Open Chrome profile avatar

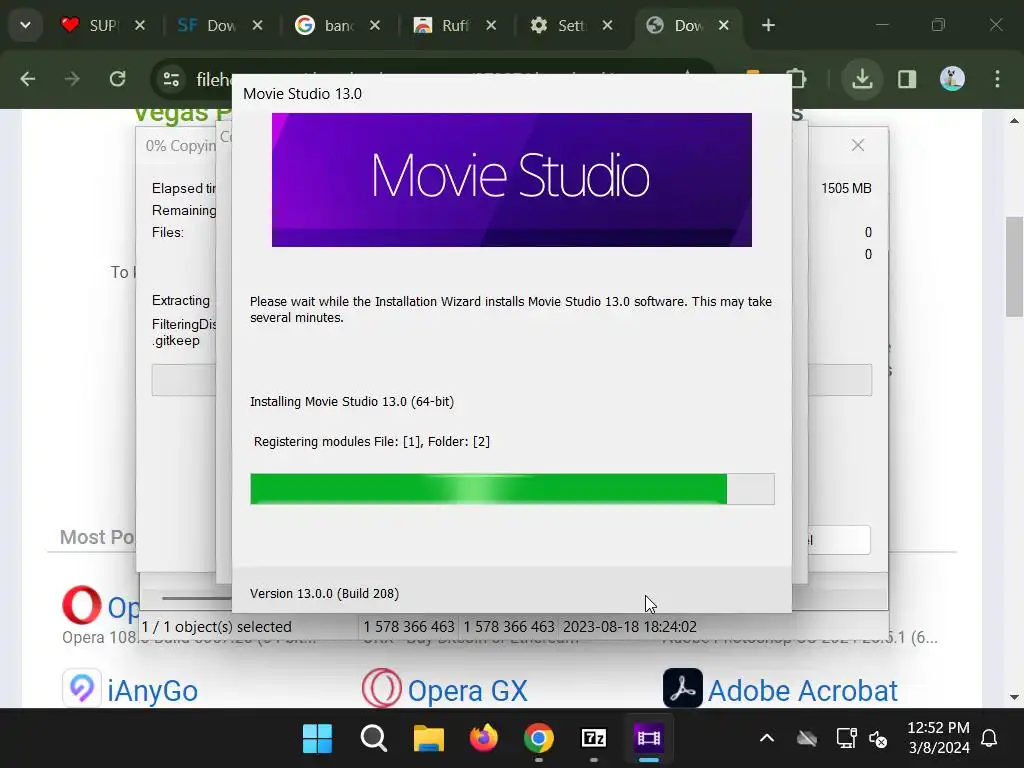click(952, 79)
